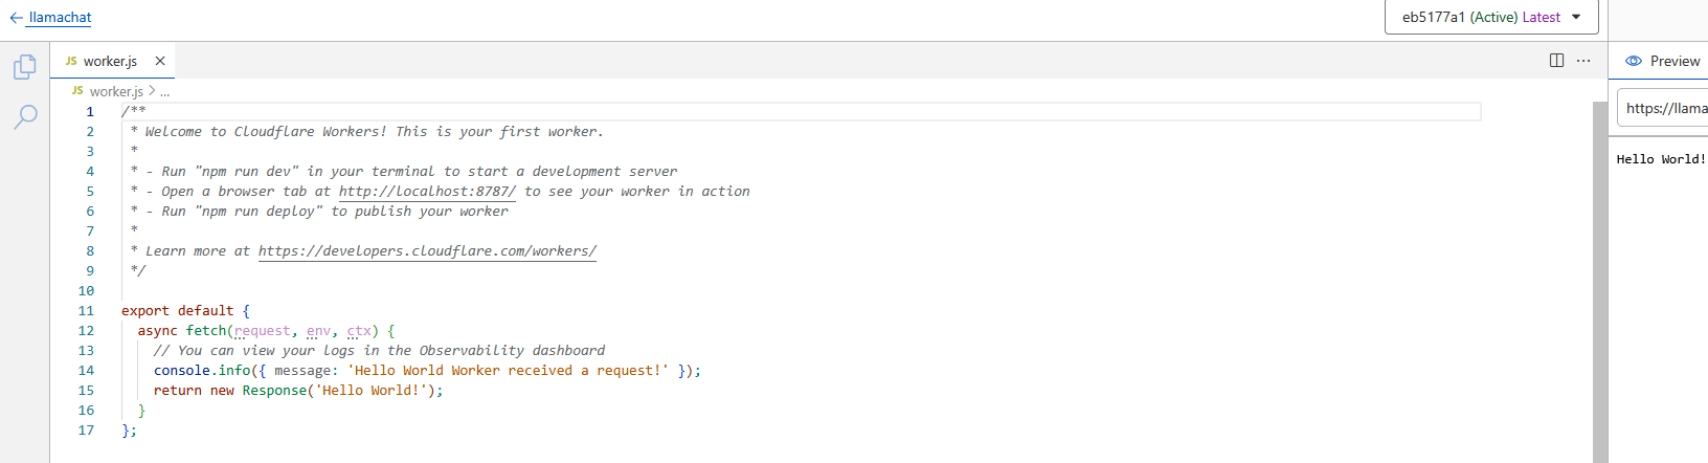Open developers.cloudflare.com/workers link
The width and height of the screenshot is (1708, 463).
pyautogui.click(x=427, y=251)
